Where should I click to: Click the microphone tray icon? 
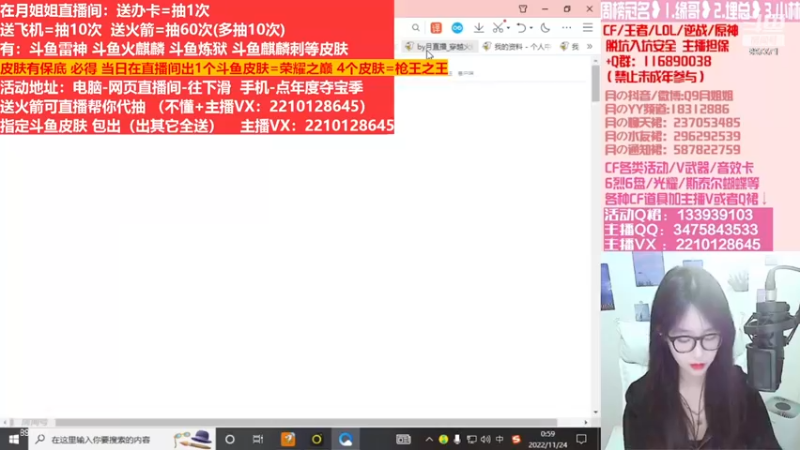coord(457,439)
